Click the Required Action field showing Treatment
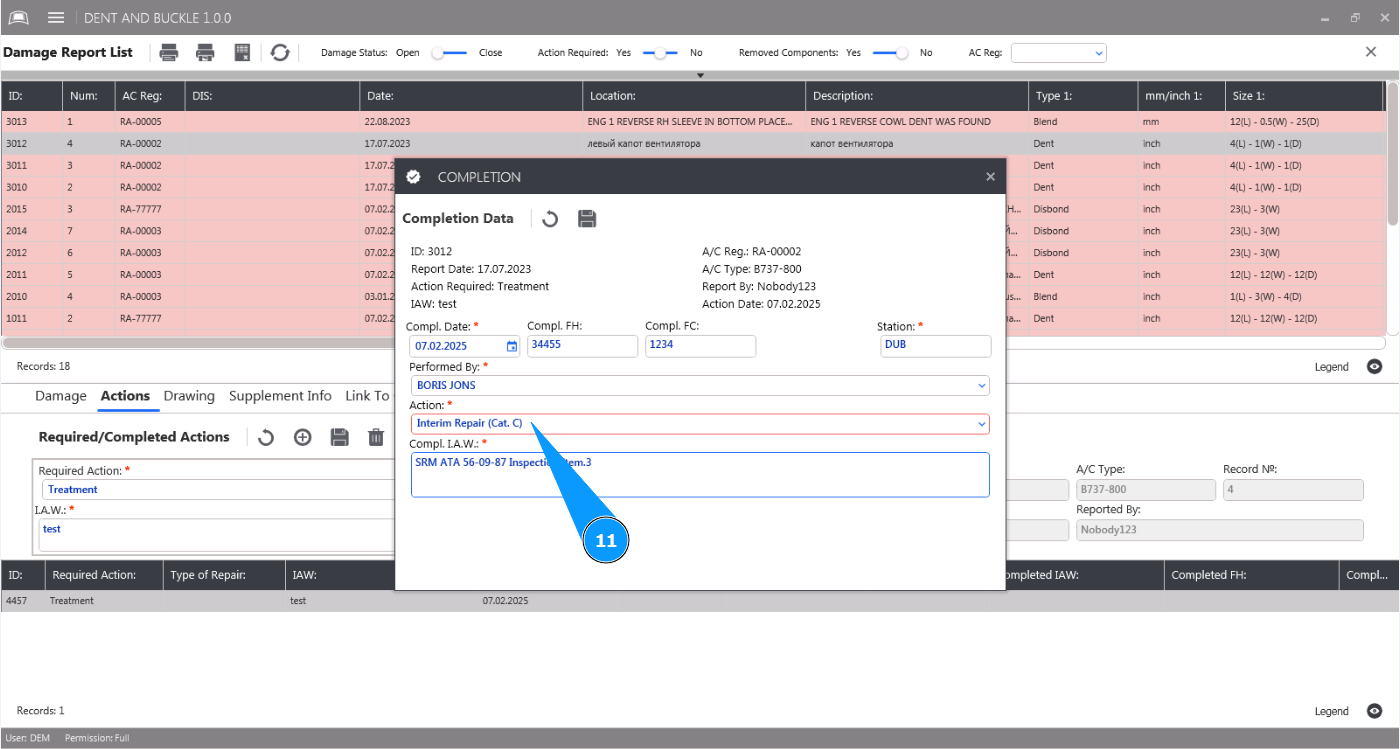Screen dimensions: 1400x749 pyautogui.click(x=218, y=490)
